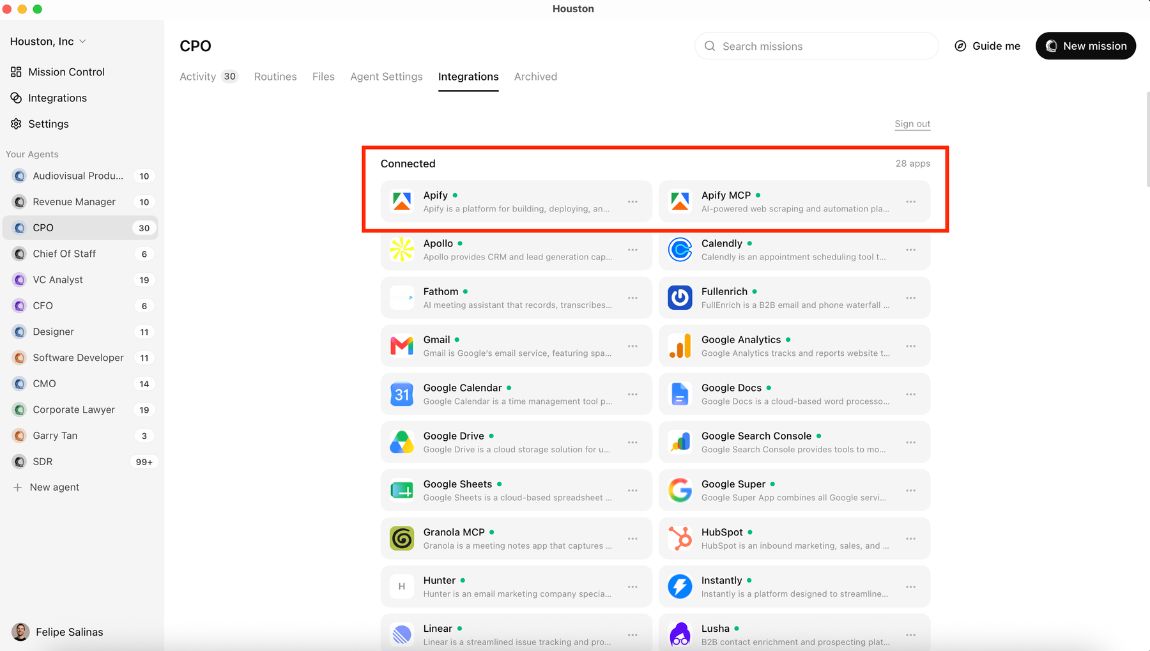The image size is (1150, 651).
Task: Open the three-dot menu for Google Docs
Action: coord(910,394)
